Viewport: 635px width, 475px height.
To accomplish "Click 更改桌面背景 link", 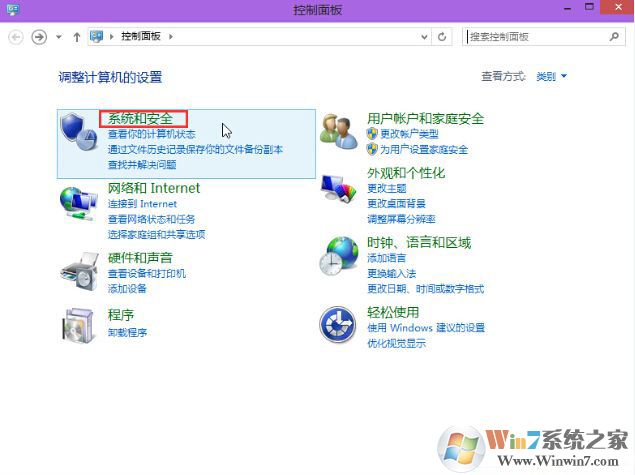I will pos(396,204).
